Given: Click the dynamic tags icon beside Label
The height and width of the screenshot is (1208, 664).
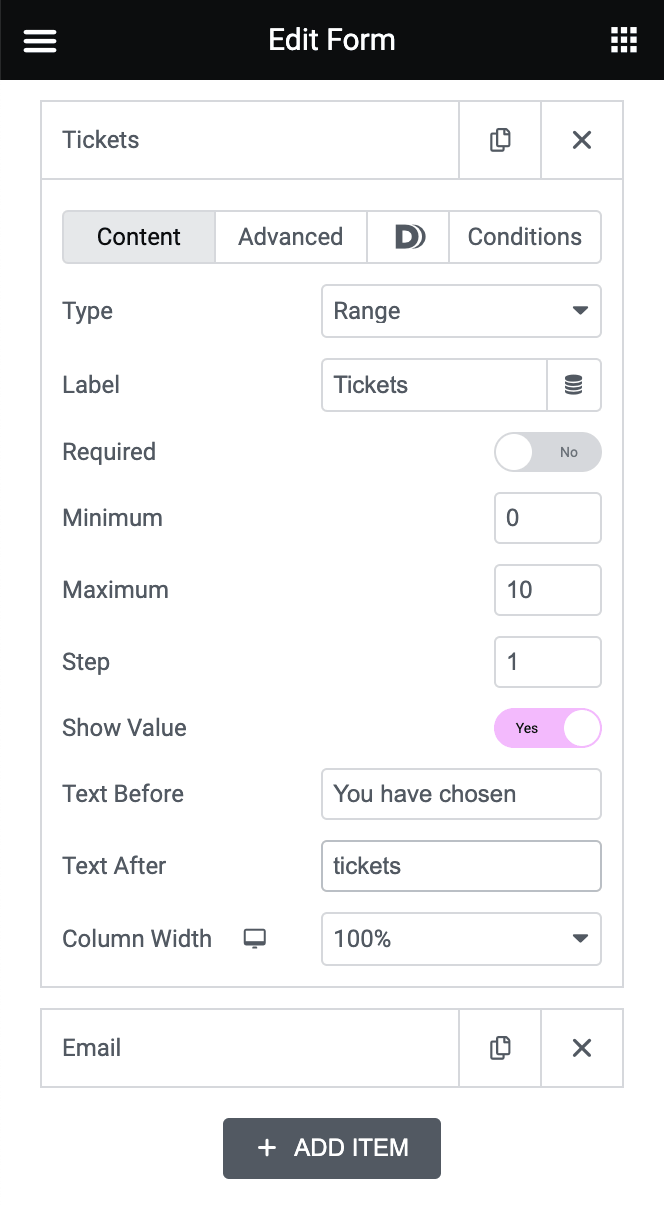Looking at the screenshot, I should pyautogui.click(x=574, y=385).
